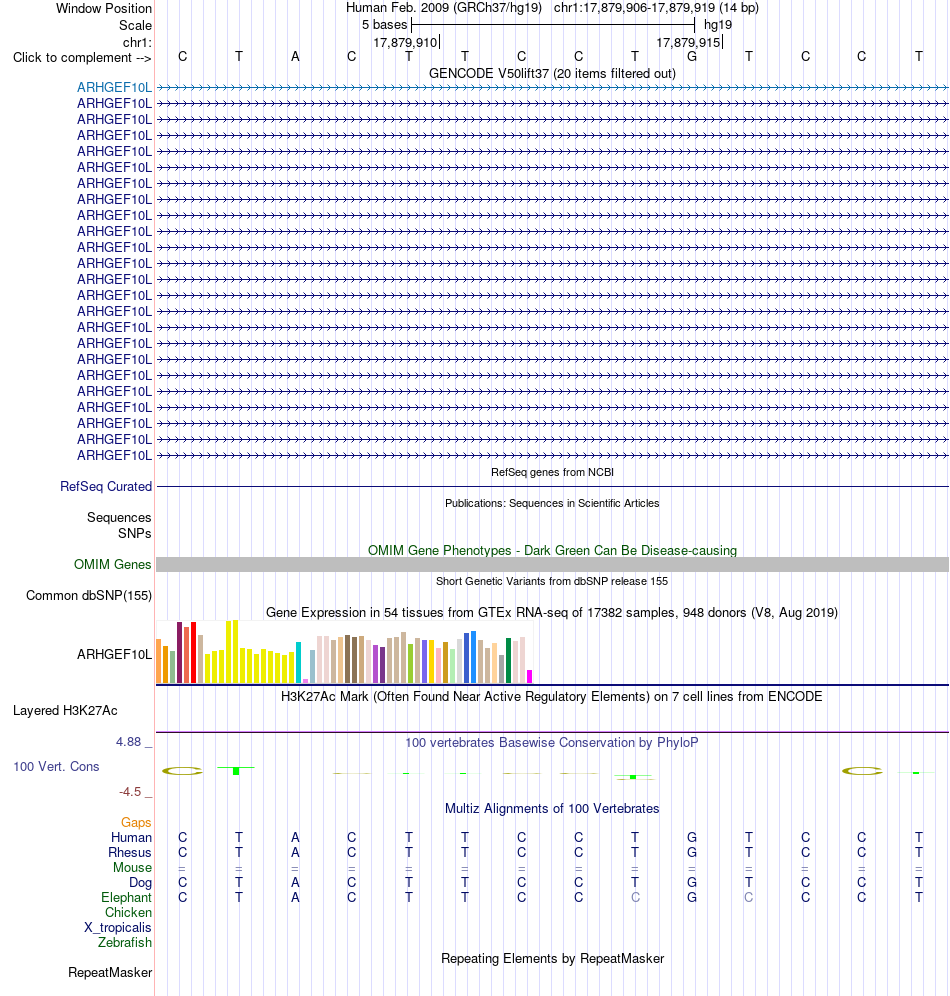Open 'Multiz Alignments of 100 Vertebrates' title
The image size is (950, 996).
point(552,809)
